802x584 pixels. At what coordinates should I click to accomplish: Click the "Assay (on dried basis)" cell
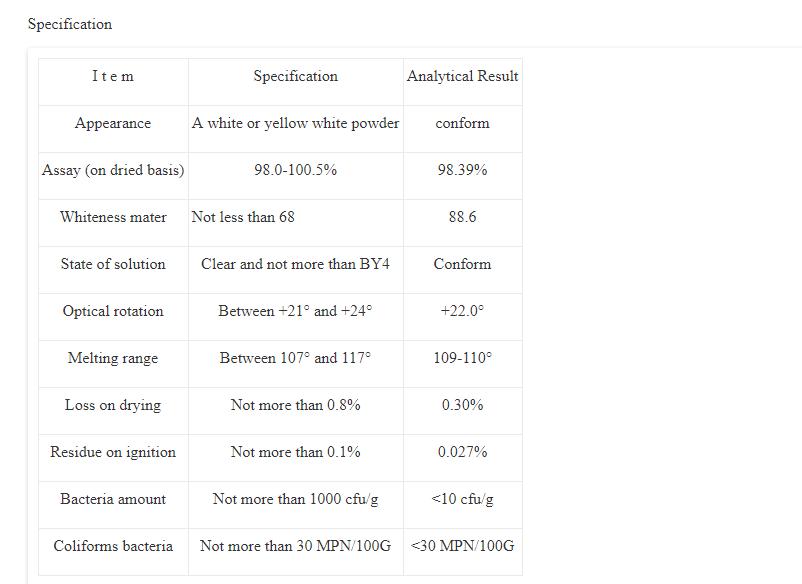[x=113, y=170]
